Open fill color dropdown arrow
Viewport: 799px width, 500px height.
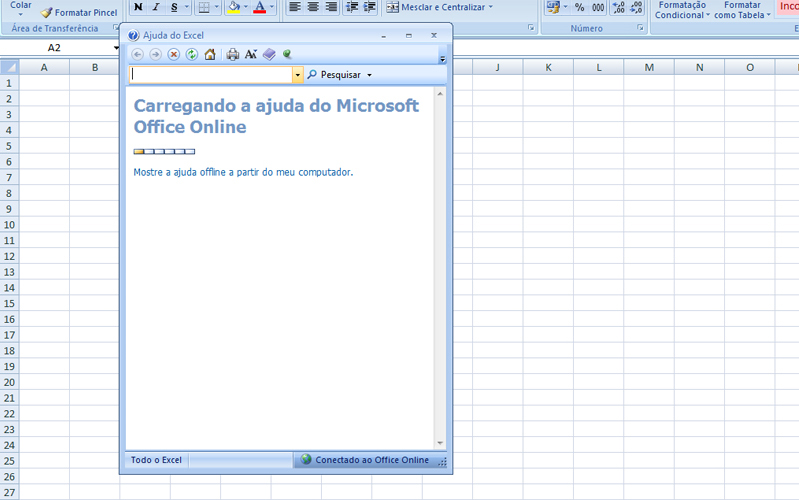(x=246, y=7)
